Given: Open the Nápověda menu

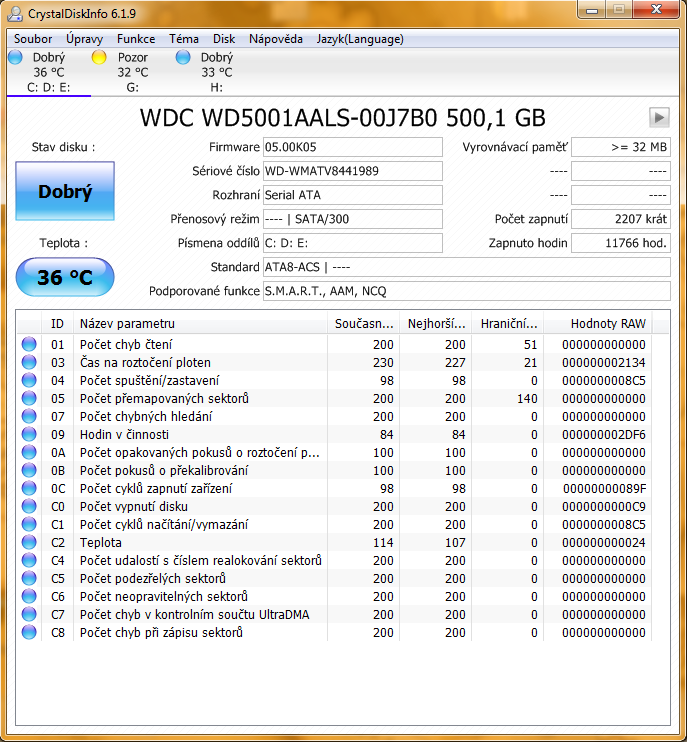Looking at the screenshot, I should point(276,39).
